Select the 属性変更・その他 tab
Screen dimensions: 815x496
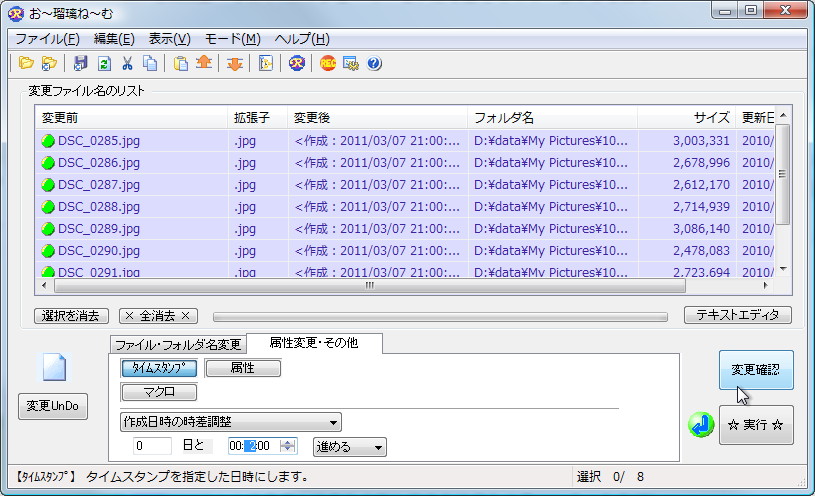pyautogui.click(x=314, y=343)
